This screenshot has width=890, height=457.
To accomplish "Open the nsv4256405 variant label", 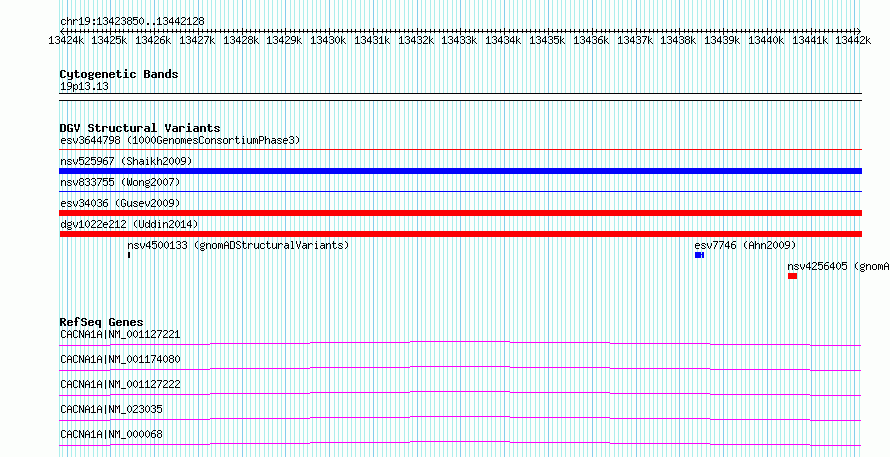I will (838, 266).
